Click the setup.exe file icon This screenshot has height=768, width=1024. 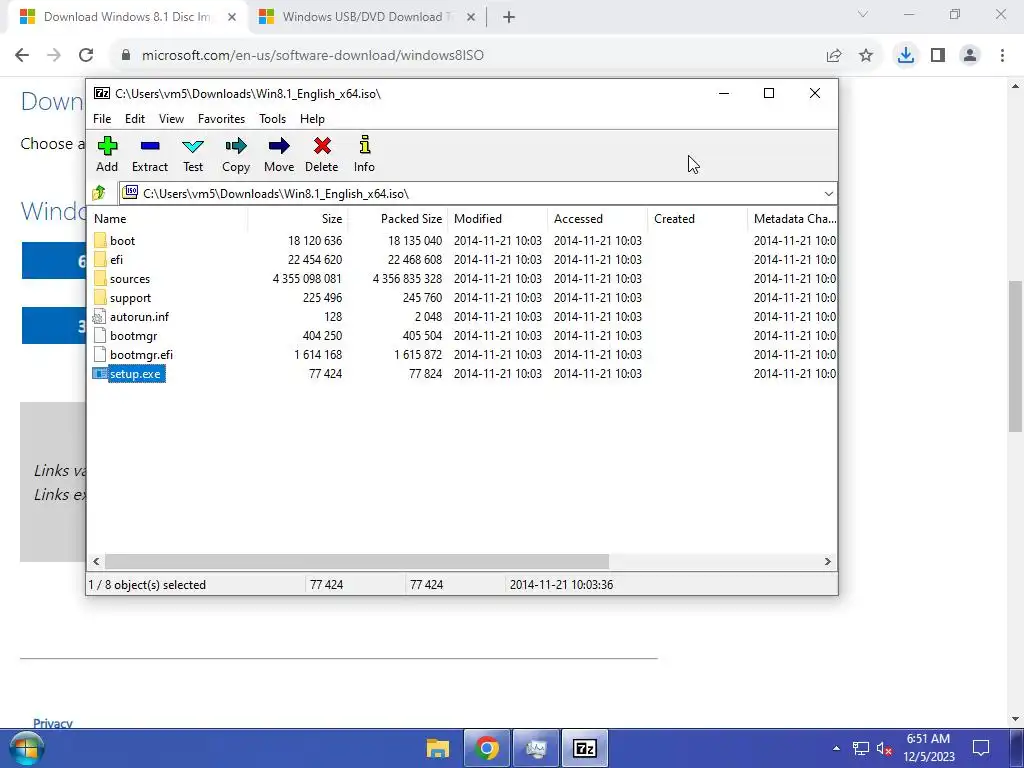[100, 374]
